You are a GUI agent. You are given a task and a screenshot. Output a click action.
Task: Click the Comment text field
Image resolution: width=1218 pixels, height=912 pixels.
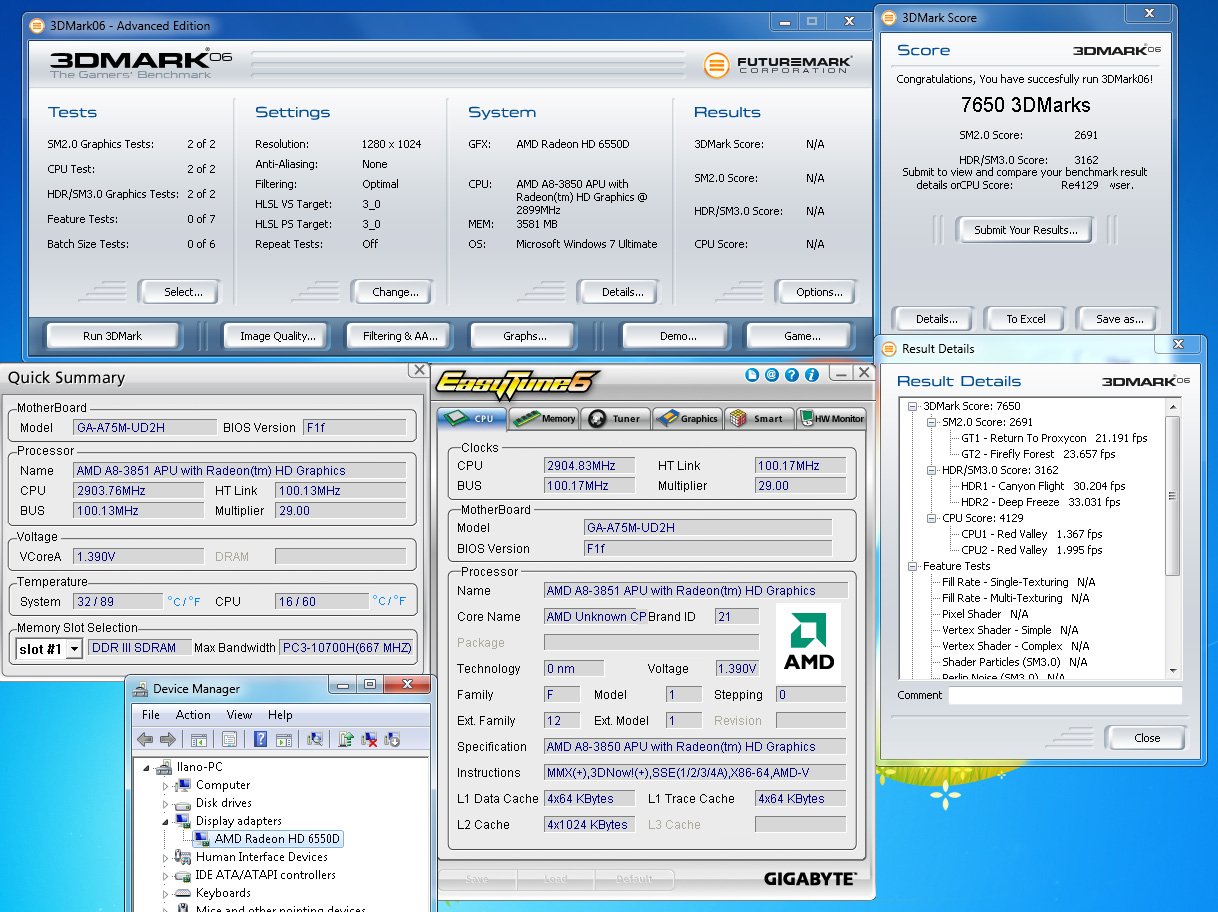1064,695
